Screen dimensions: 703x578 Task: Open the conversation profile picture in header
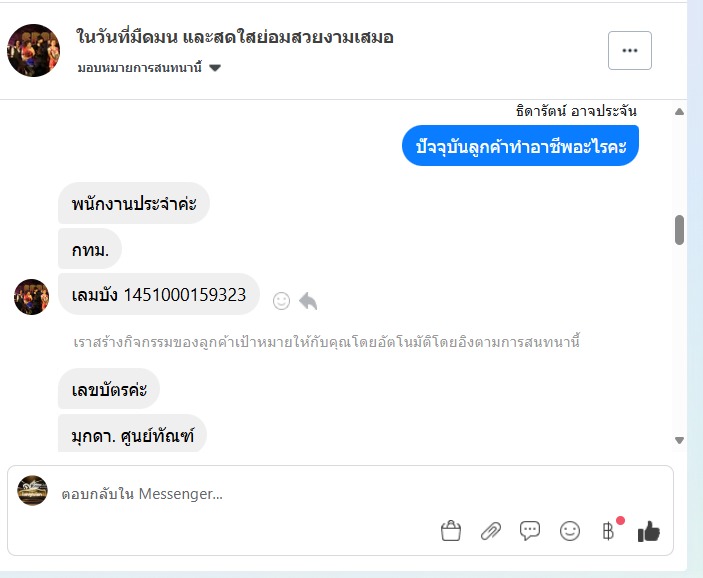[x=33, y=50]
